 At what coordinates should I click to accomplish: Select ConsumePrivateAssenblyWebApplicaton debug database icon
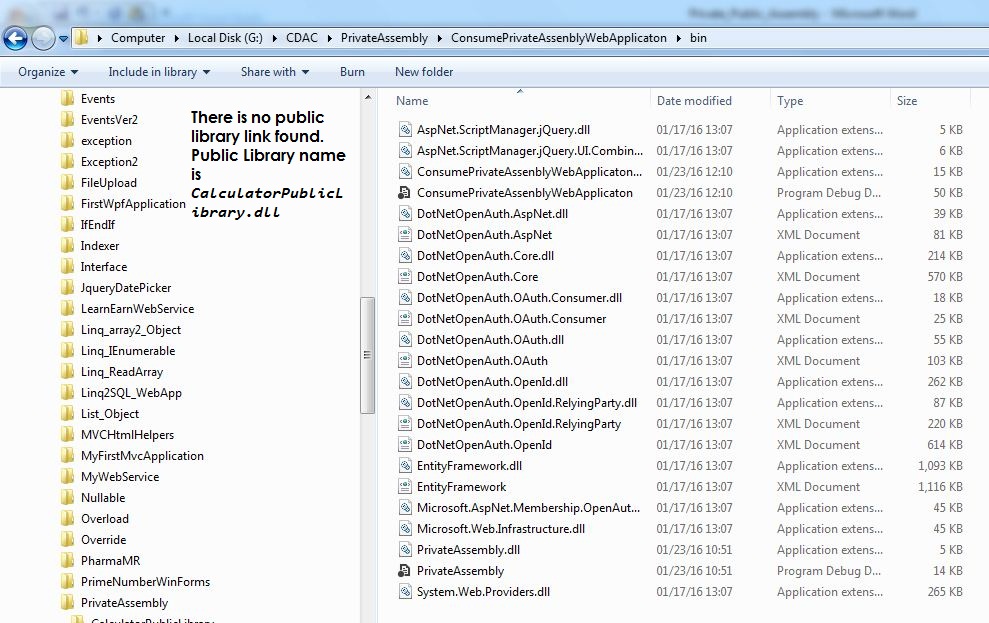pyautogui.click(x=404, y=193)
